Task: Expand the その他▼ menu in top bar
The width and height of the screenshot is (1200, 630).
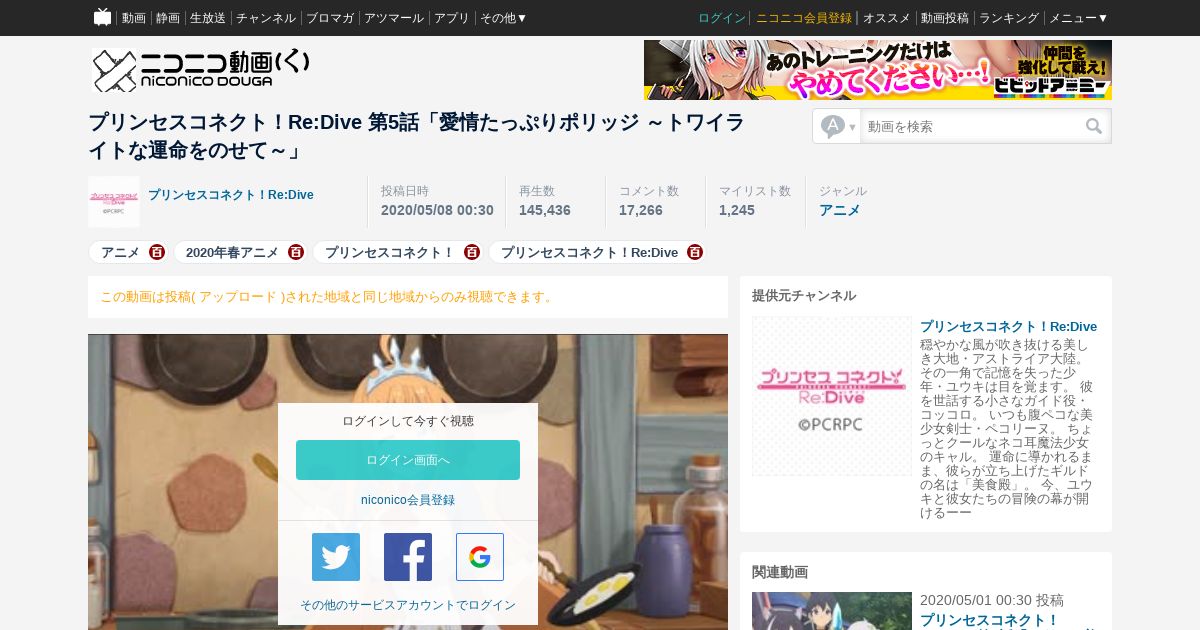Action: 503,18
